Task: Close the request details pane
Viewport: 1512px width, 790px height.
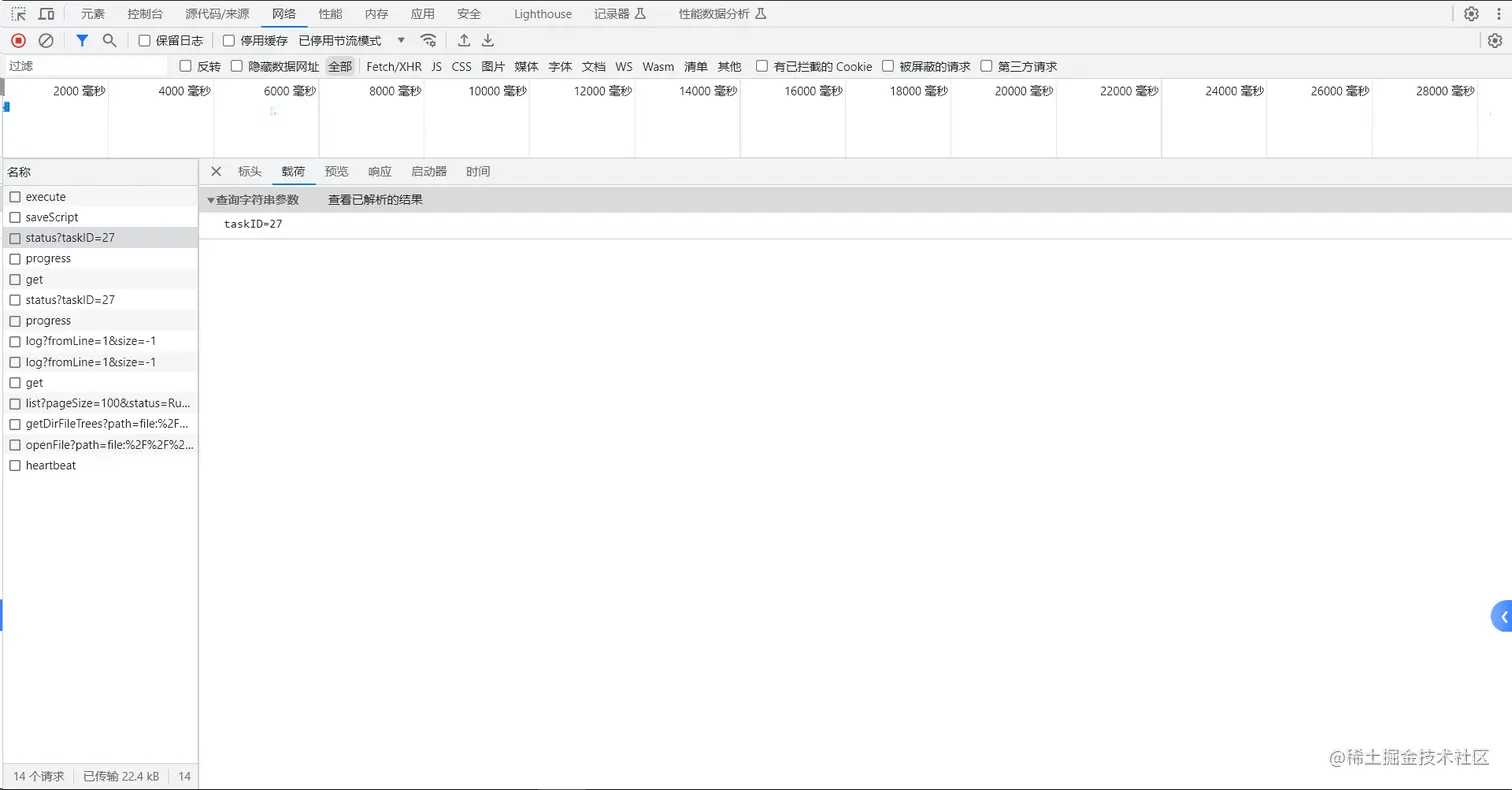Action: tap(216, 171)
